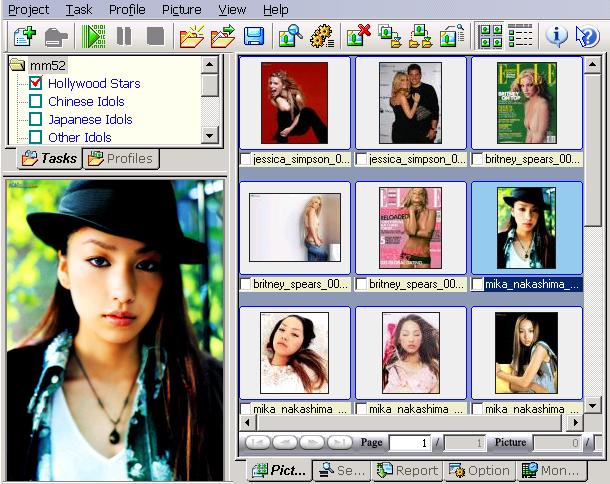Switch to thumbnail grid view icon
The image size is (610, 484).
click(x=490, y=36)
